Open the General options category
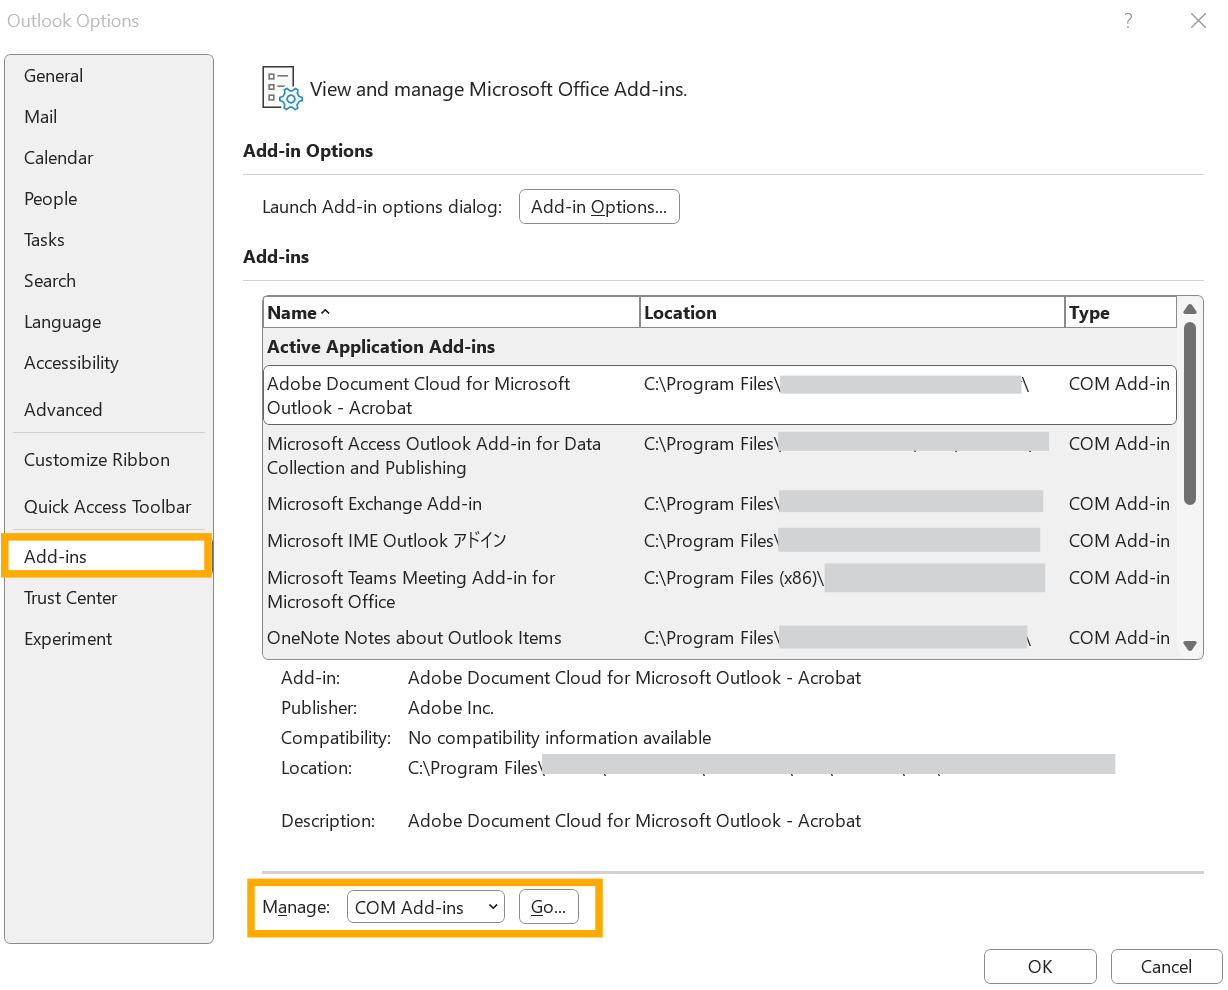The image size is (1228, 990). point(109,76)
